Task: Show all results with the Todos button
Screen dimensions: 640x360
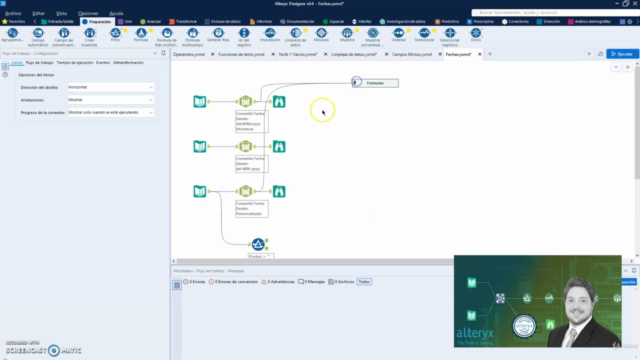Action: point(364,282)
